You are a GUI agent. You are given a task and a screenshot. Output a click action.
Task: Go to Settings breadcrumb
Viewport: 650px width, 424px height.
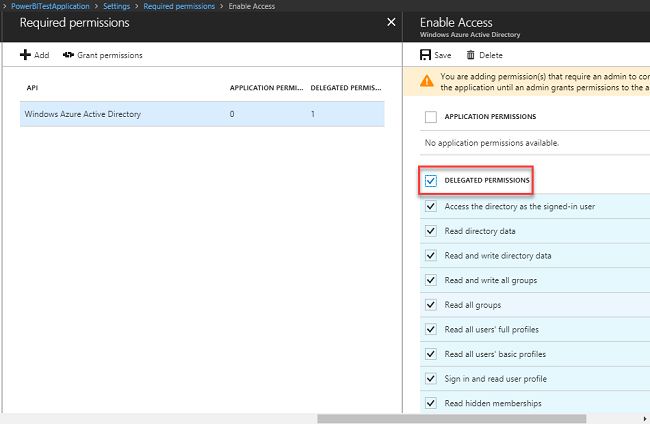pos(118,7)
